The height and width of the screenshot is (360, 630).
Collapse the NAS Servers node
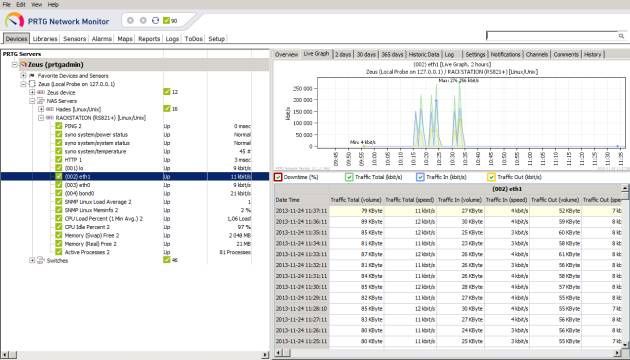point(32,101)
